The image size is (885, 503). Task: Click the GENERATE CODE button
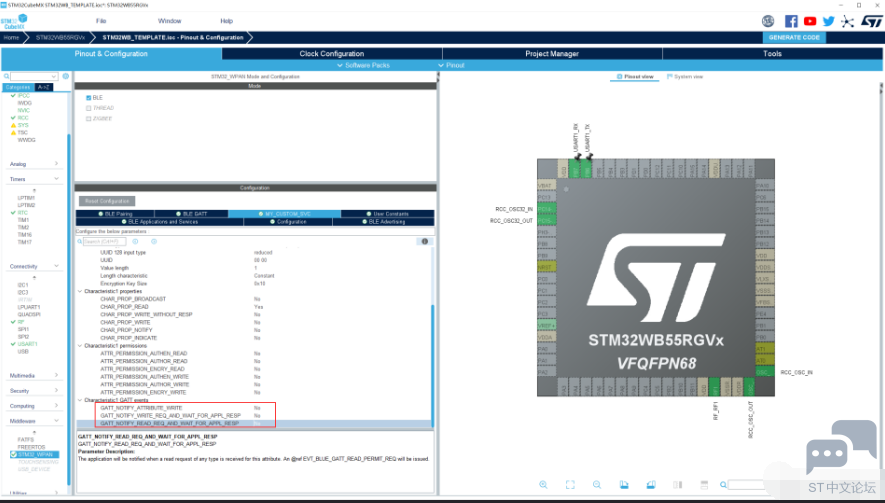794,37
